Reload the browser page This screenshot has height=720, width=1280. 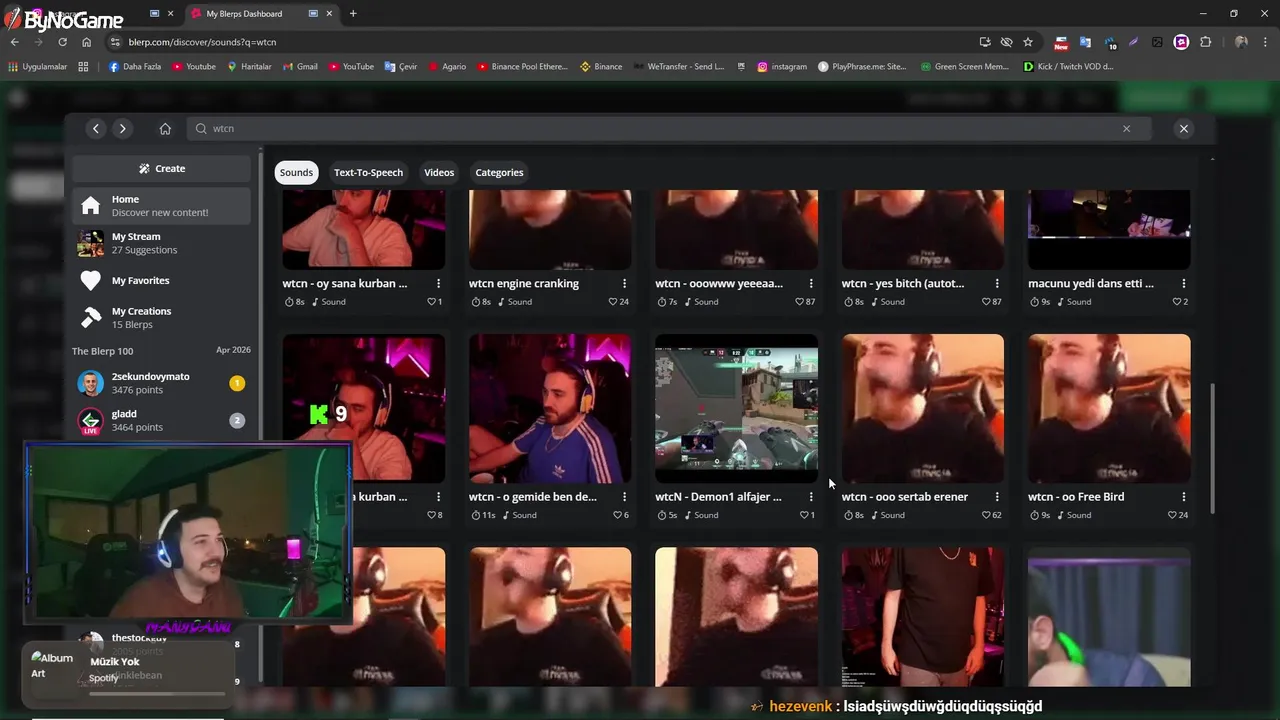(62, 42)
